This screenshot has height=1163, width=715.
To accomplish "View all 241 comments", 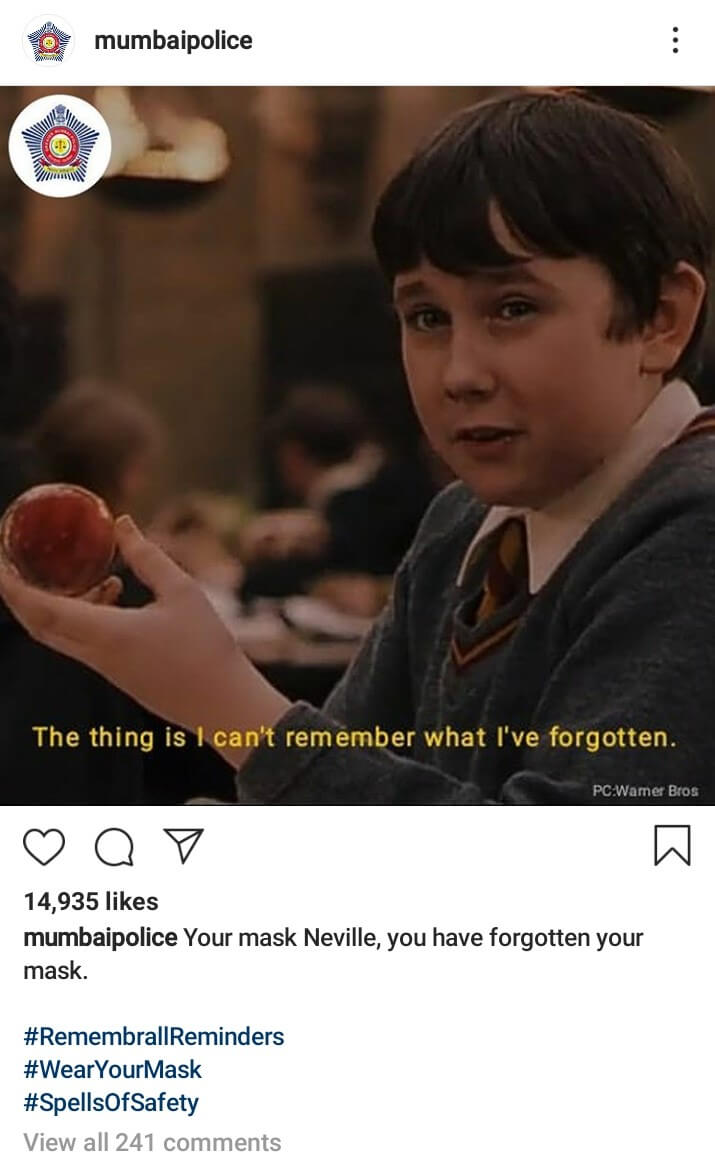I will [152, 1142].
